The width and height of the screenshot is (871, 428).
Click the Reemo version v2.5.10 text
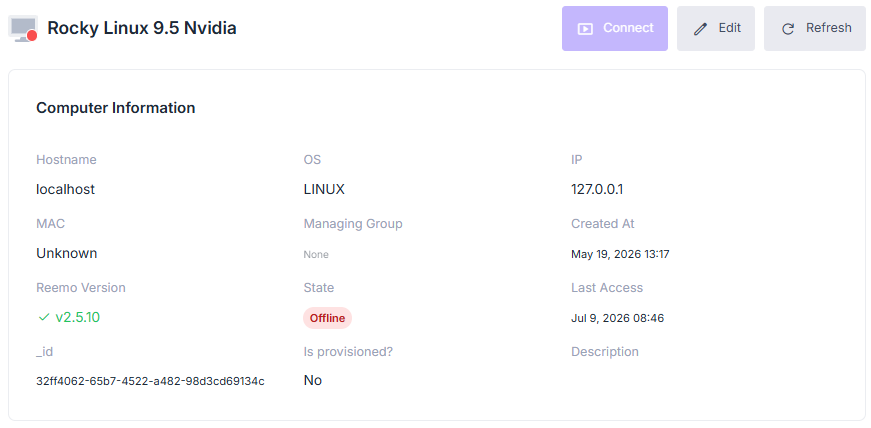[x=78, y=317]
